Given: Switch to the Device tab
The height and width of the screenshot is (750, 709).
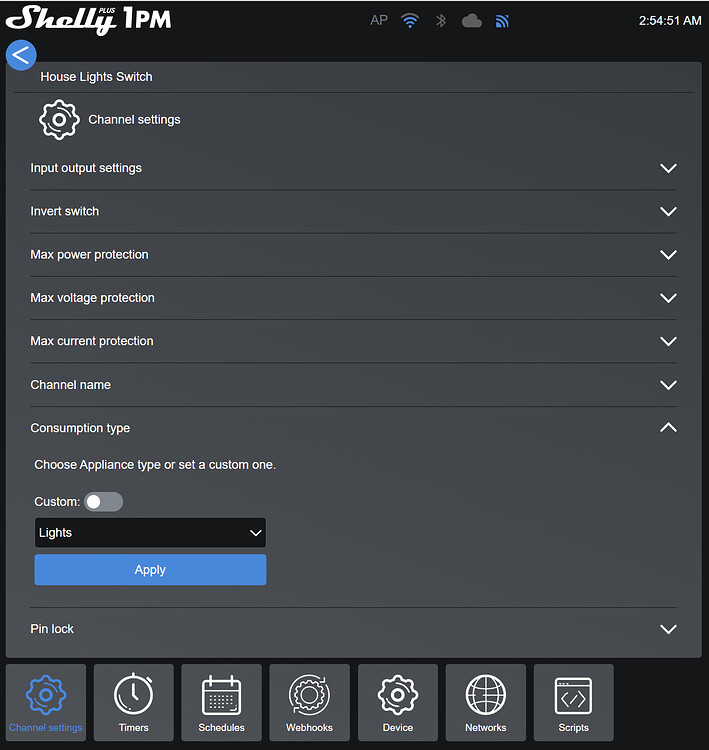Looking at the screenshot, I should click(x=398, y=702).
